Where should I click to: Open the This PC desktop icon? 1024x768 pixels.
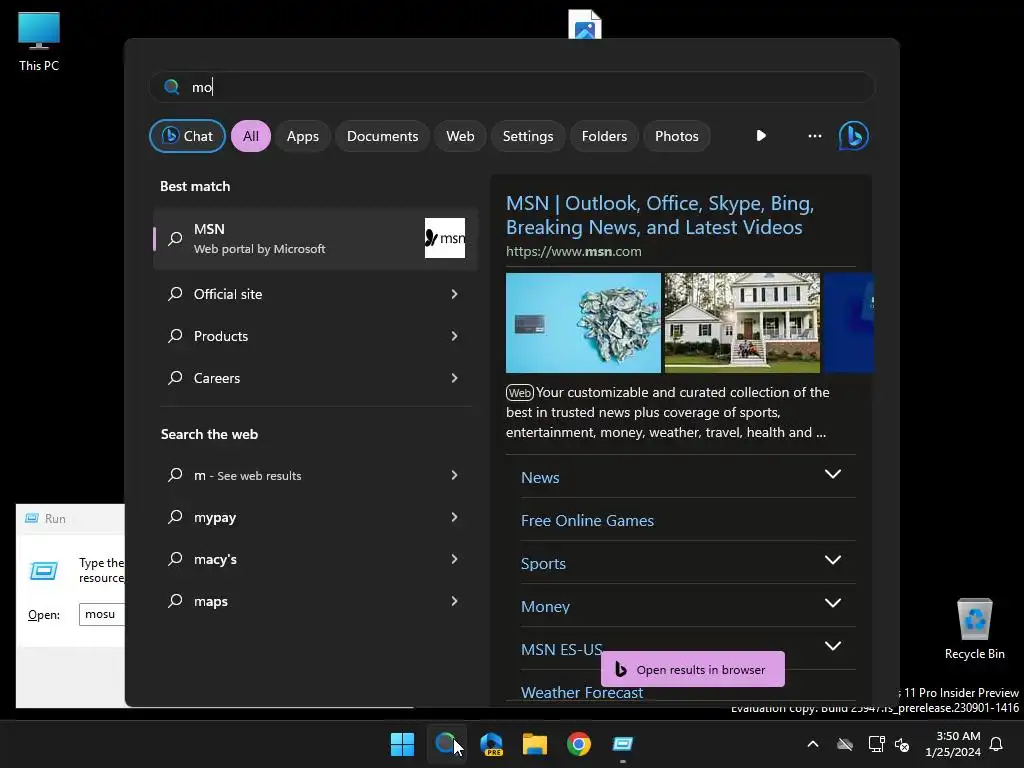point(39,41)
